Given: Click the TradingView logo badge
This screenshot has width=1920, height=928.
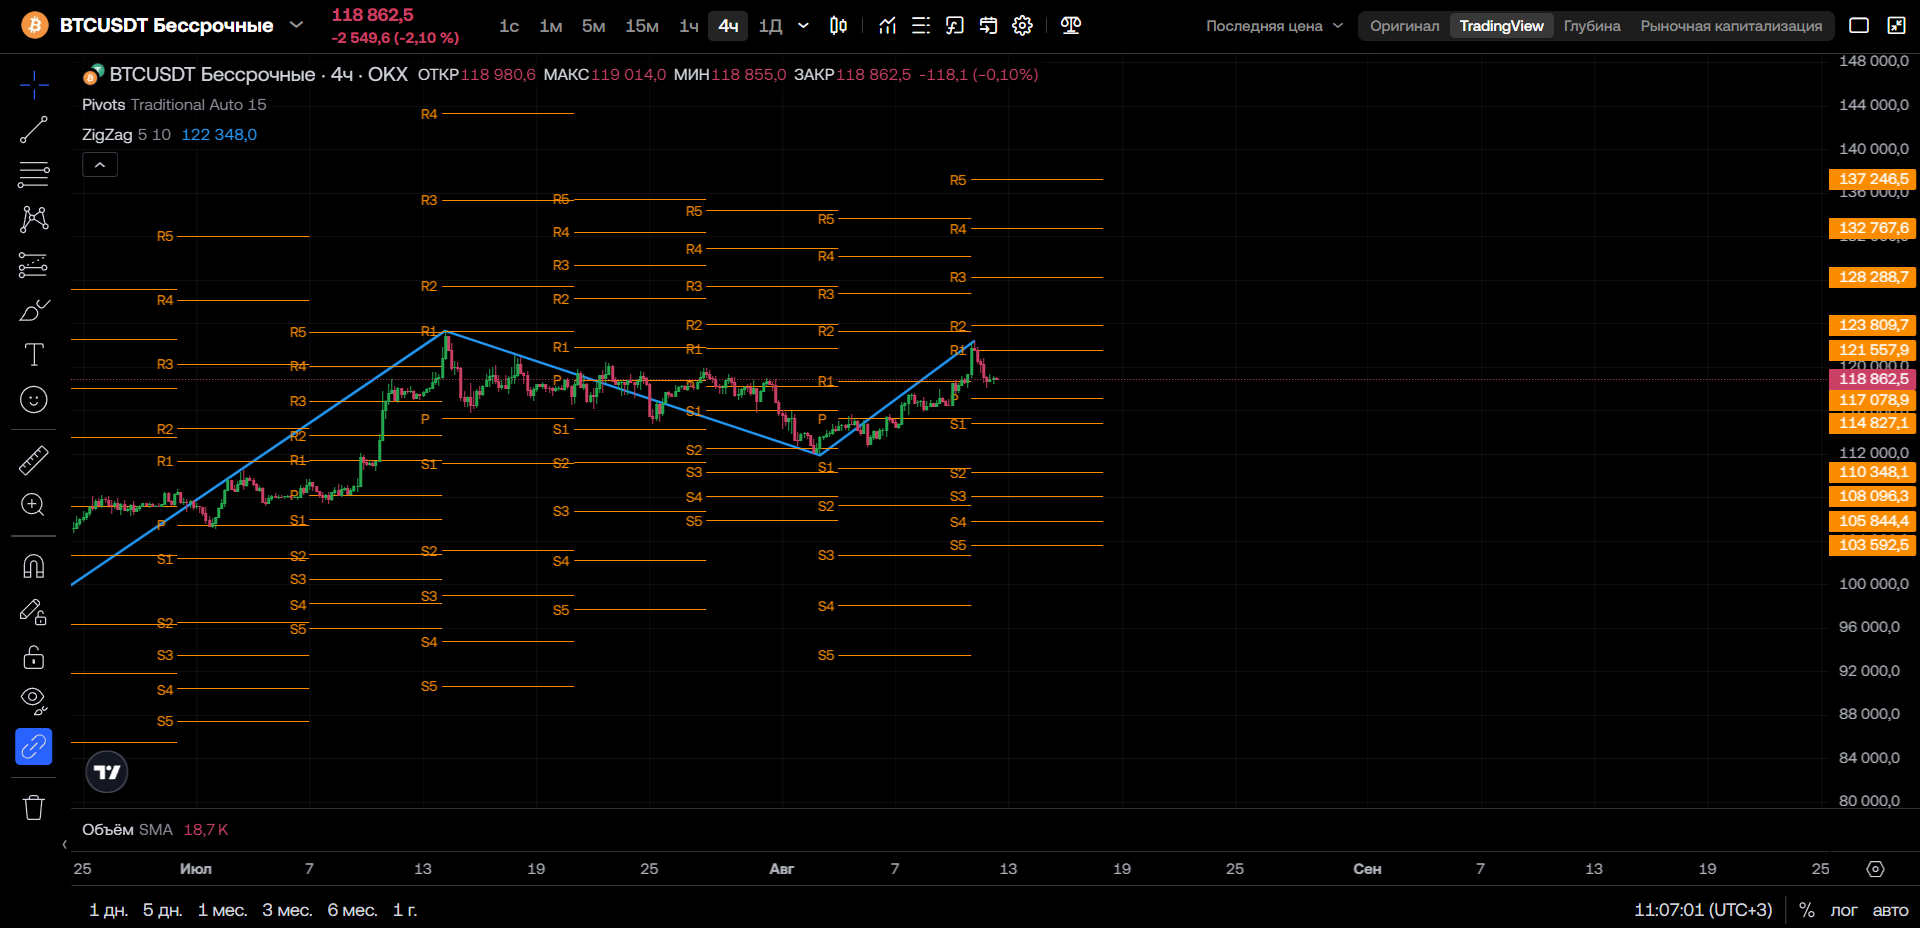Looking at the screenshot, I should tap(107, 772).
